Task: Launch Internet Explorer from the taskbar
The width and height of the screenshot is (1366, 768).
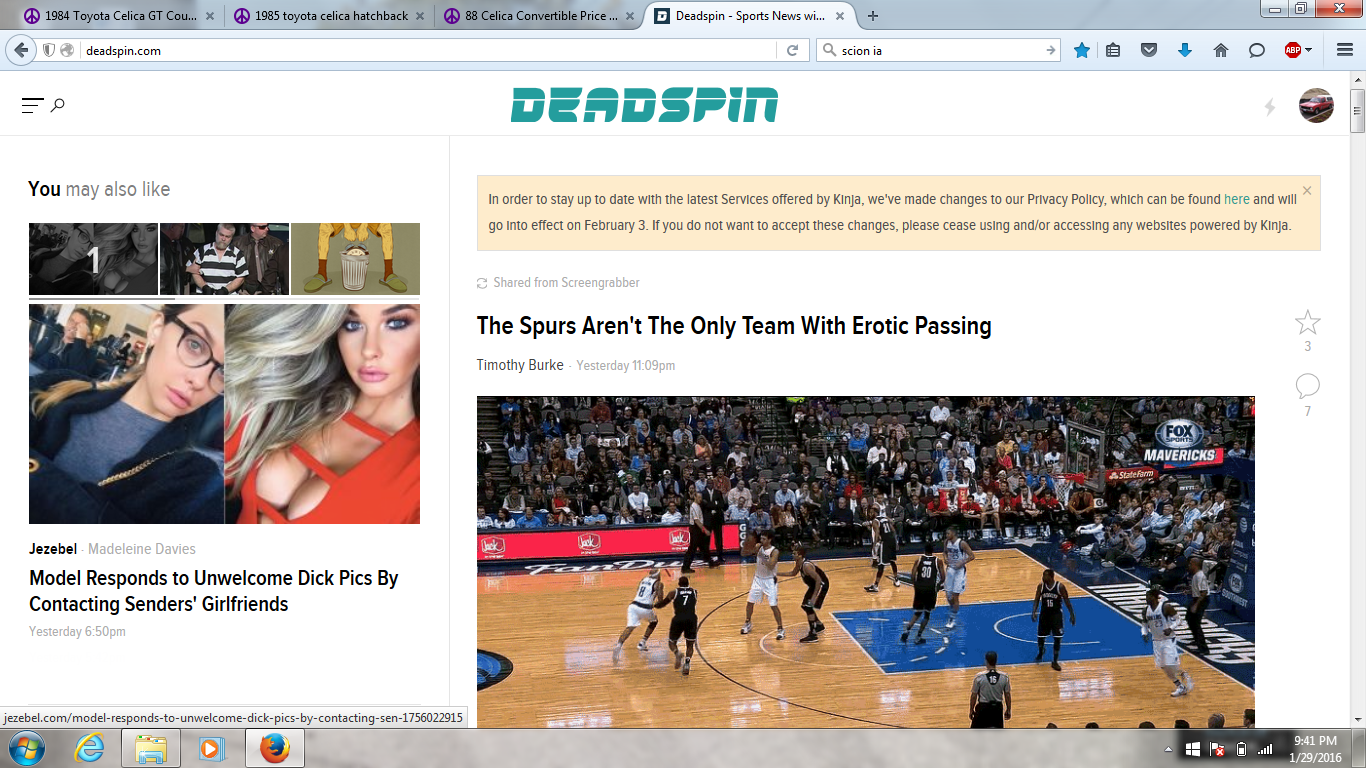Action: (89, 748)
